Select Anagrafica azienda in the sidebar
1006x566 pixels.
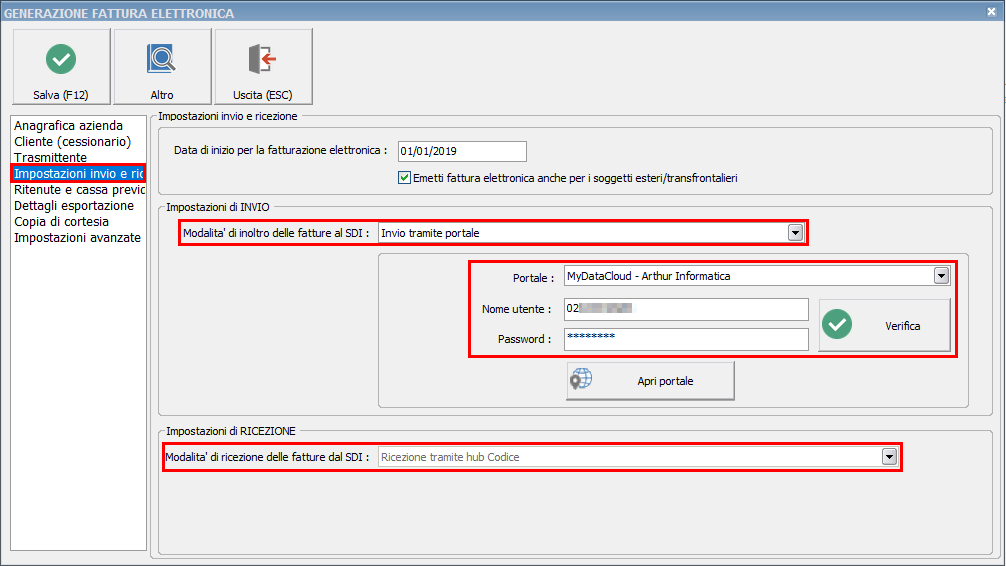(68, 126)
